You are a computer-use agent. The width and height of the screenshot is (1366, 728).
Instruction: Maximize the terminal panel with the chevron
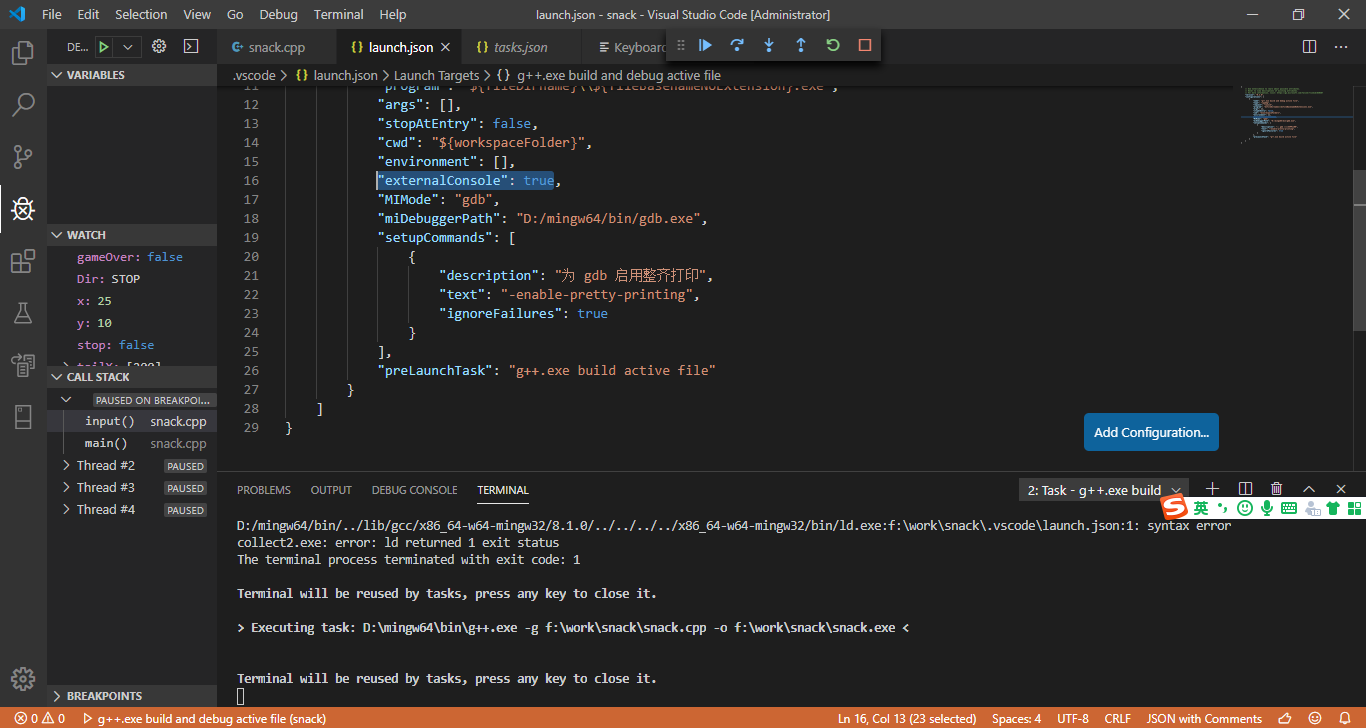(1309, 489)
